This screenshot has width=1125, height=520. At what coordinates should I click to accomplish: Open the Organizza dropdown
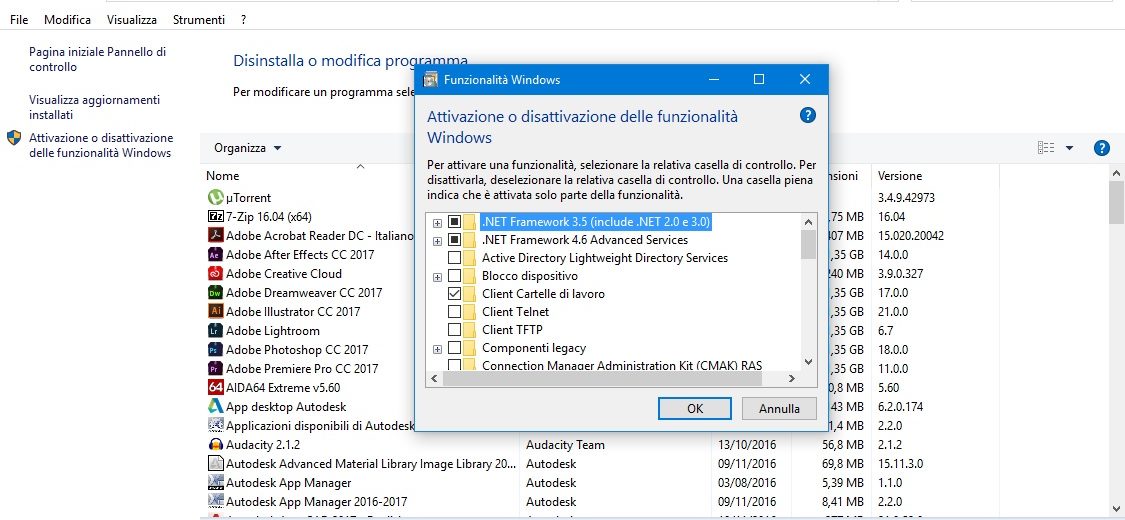pos(248,148)
